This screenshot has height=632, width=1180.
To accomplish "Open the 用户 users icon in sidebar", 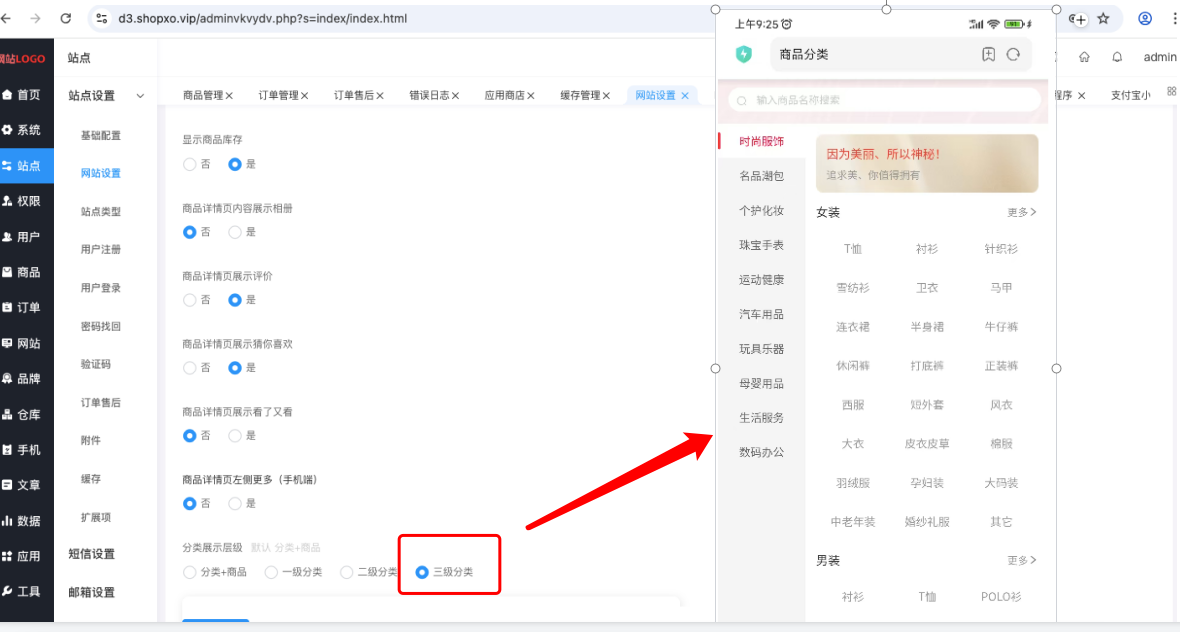I will pos(7,237).
